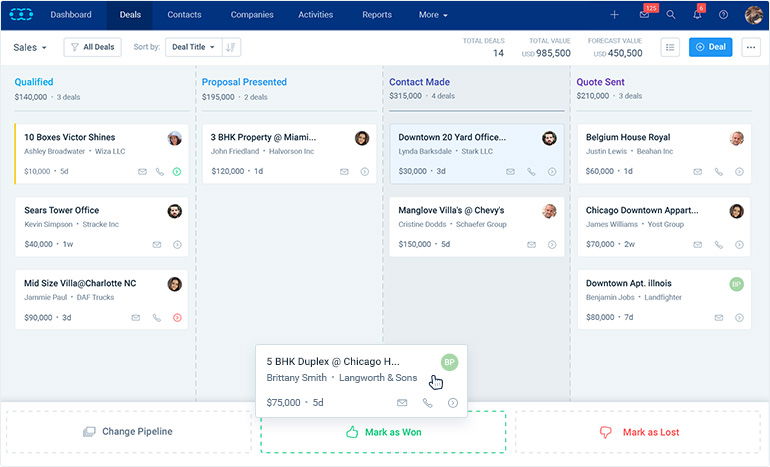Viewport: 770px width, 467px height.
Task: Click the Mark as Lost drop zone
Action: tap(638, 432)
